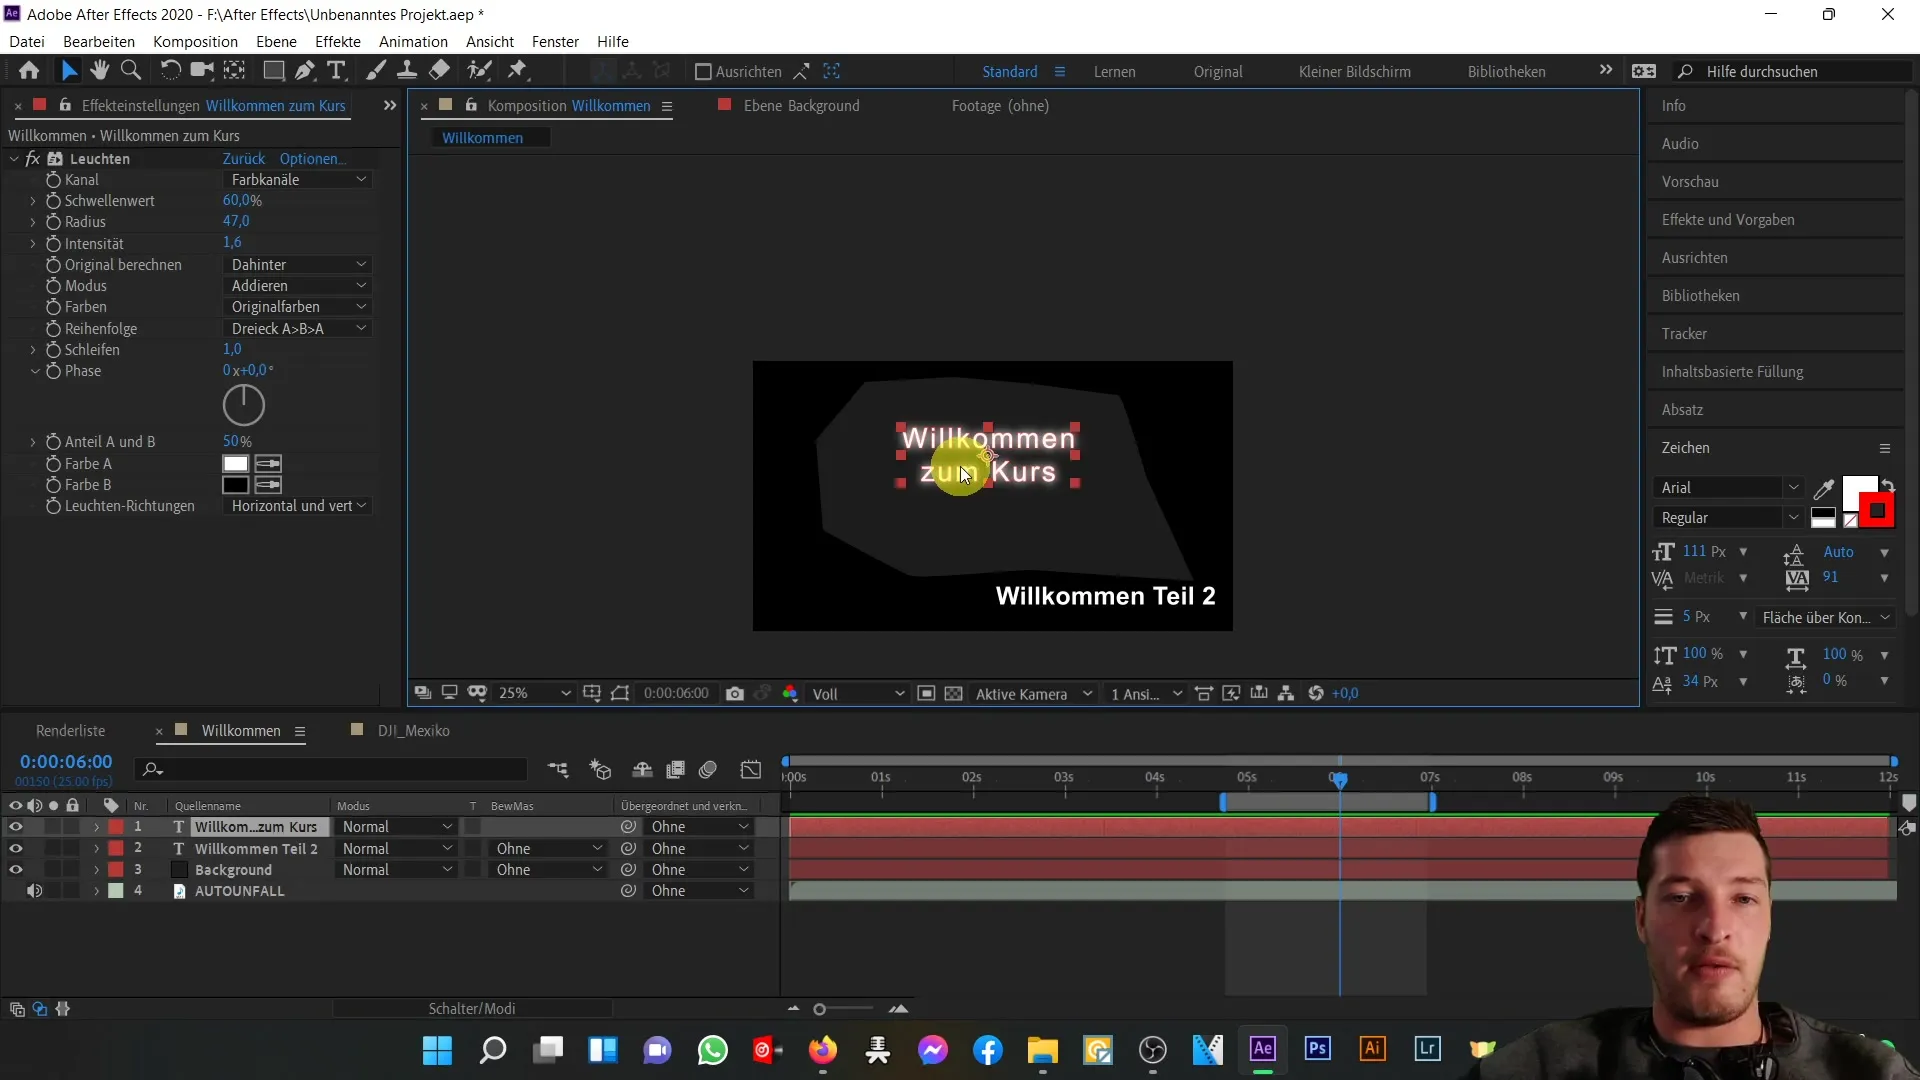Open the 25% magnification dropdown
Screen dimensions: 1920x1080
click(x=534, y=693)
